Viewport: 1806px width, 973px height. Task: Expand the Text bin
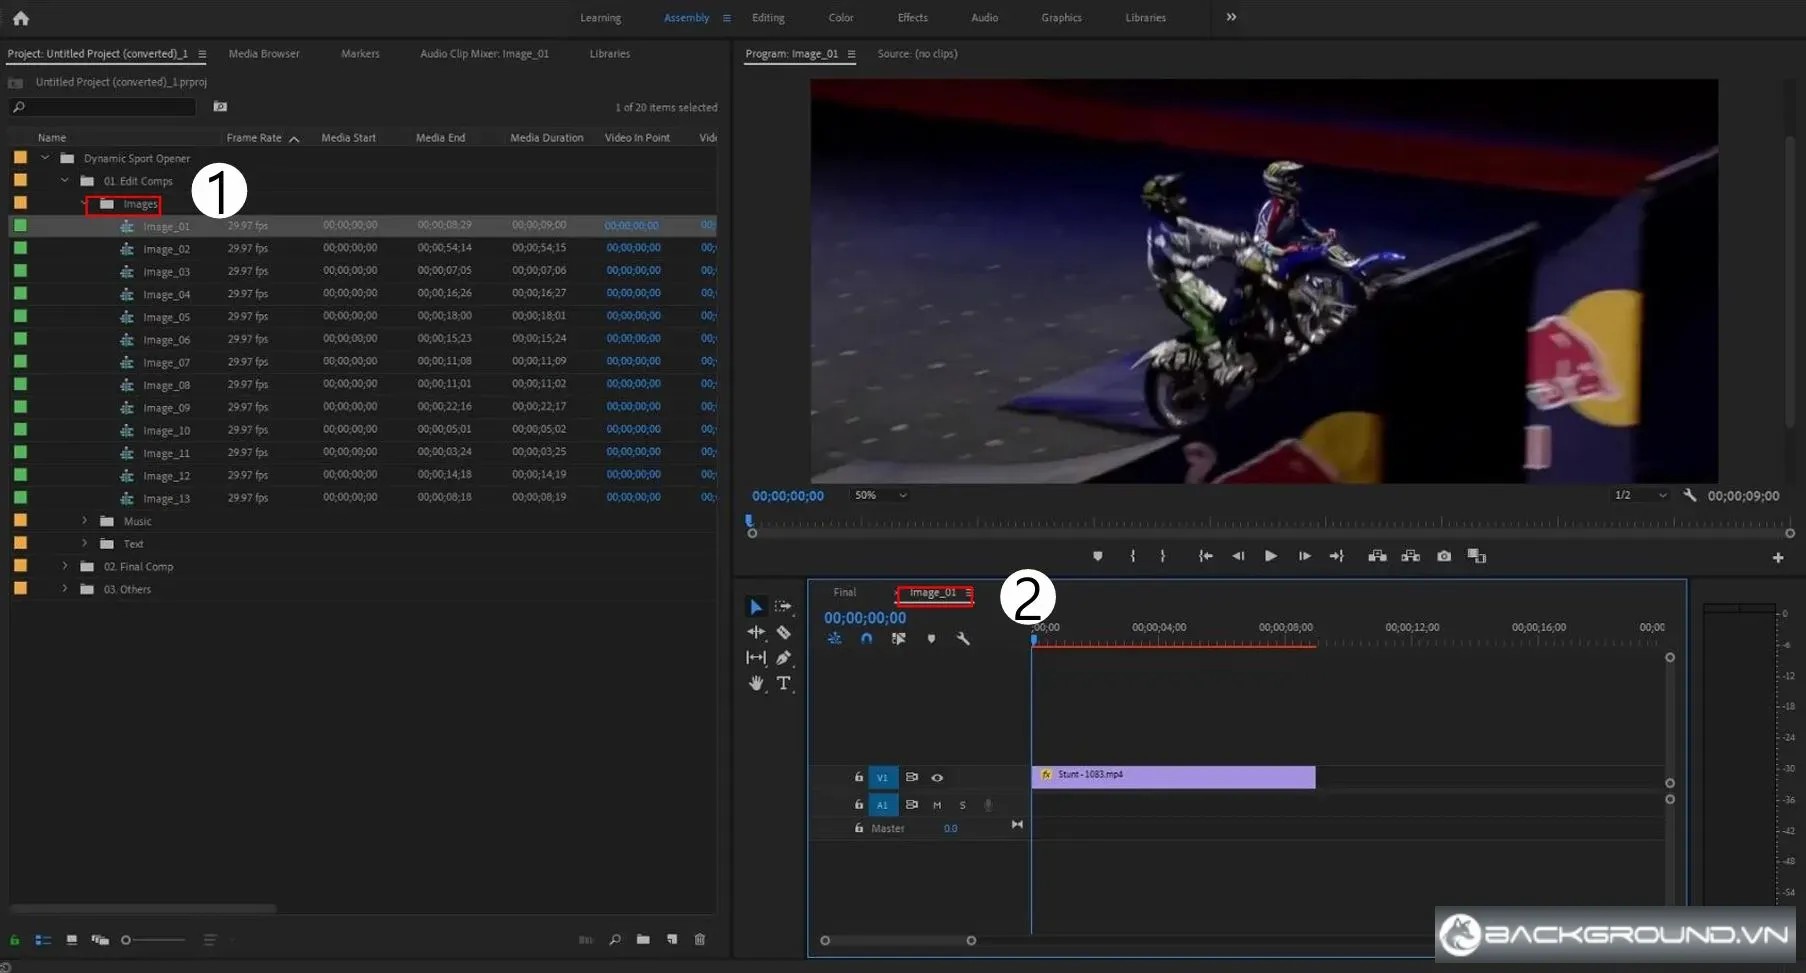[x=85, y=544]
